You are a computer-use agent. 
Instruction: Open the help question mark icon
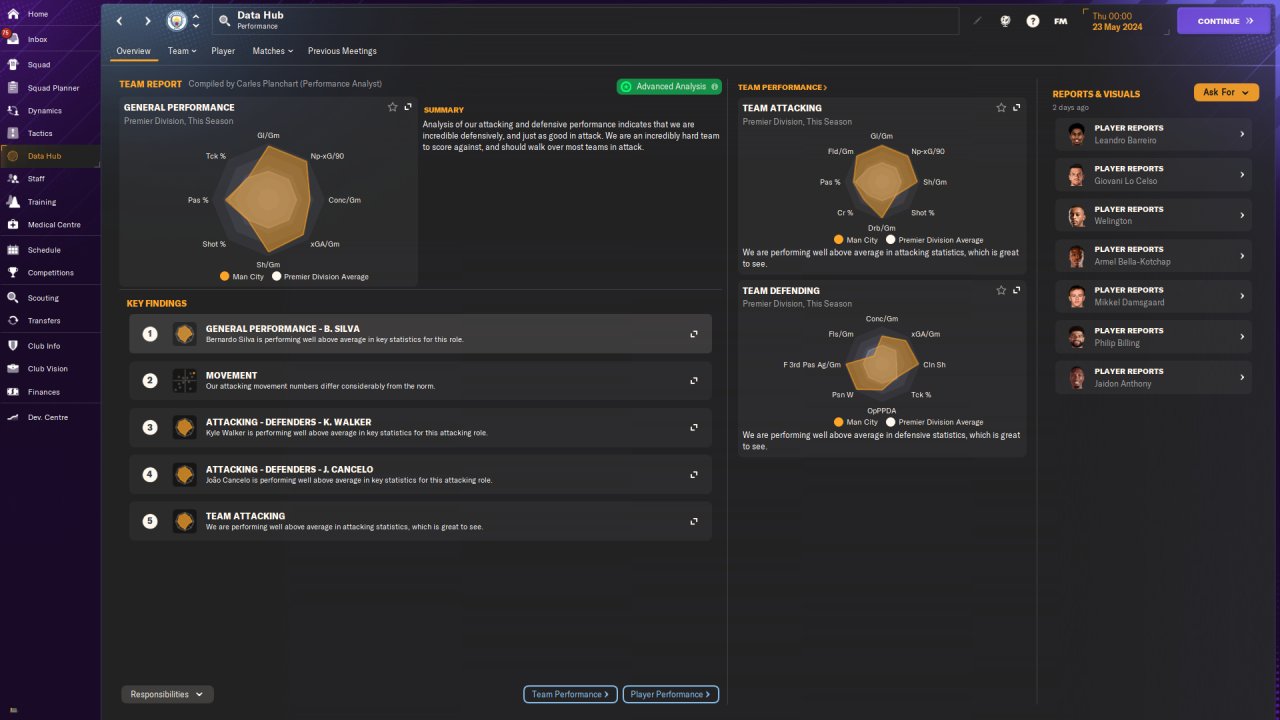pyautogui.click(x=1032, y=21)
